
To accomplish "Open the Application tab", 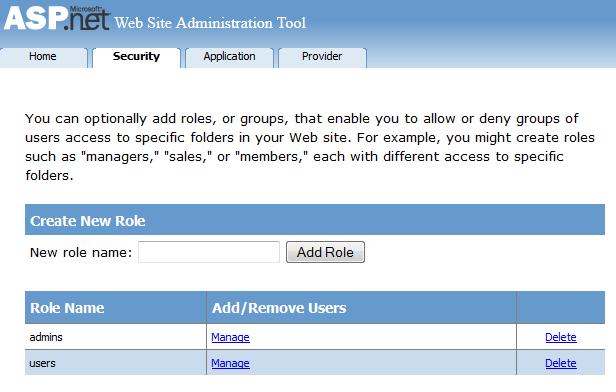I will [229, 57].
